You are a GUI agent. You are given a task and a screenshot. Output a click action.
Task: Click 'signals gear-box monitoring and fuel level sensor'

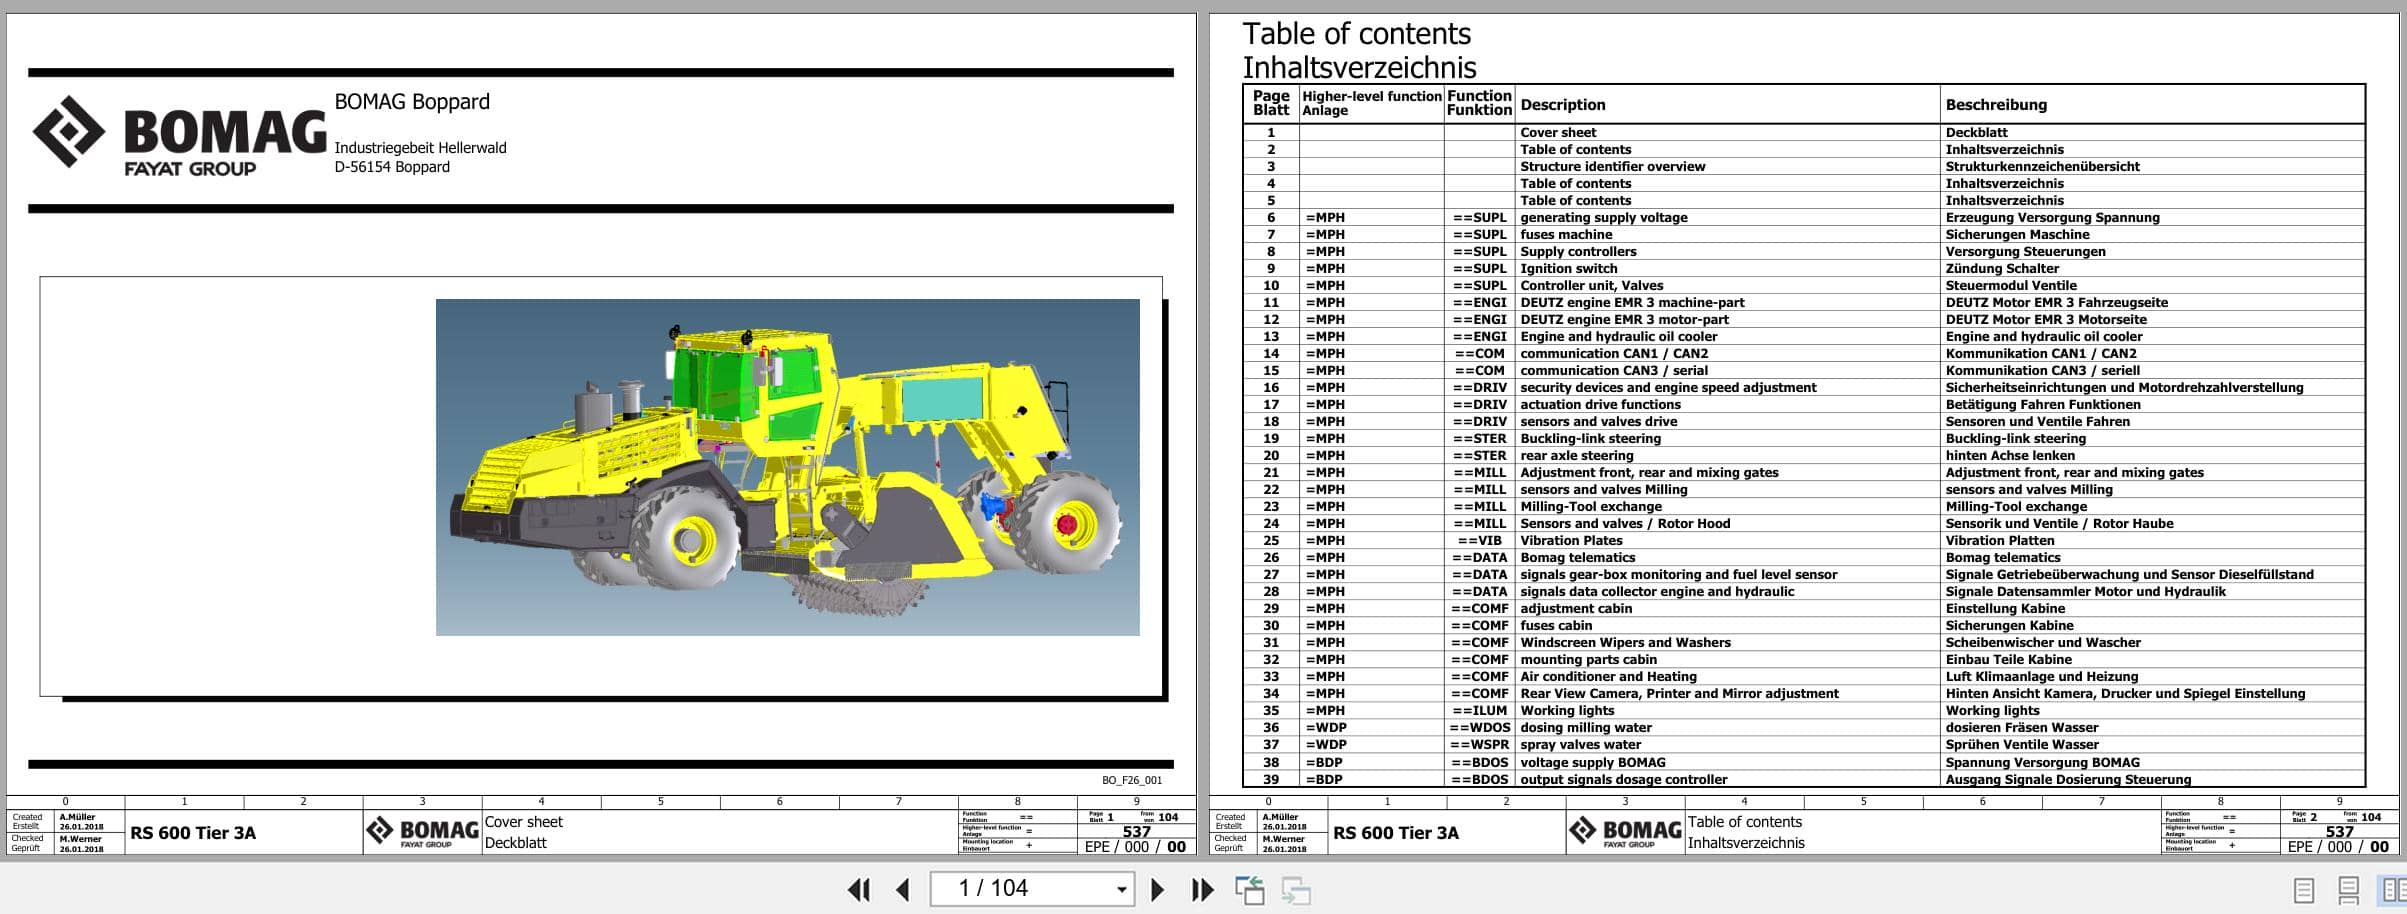pos(1678,574)
